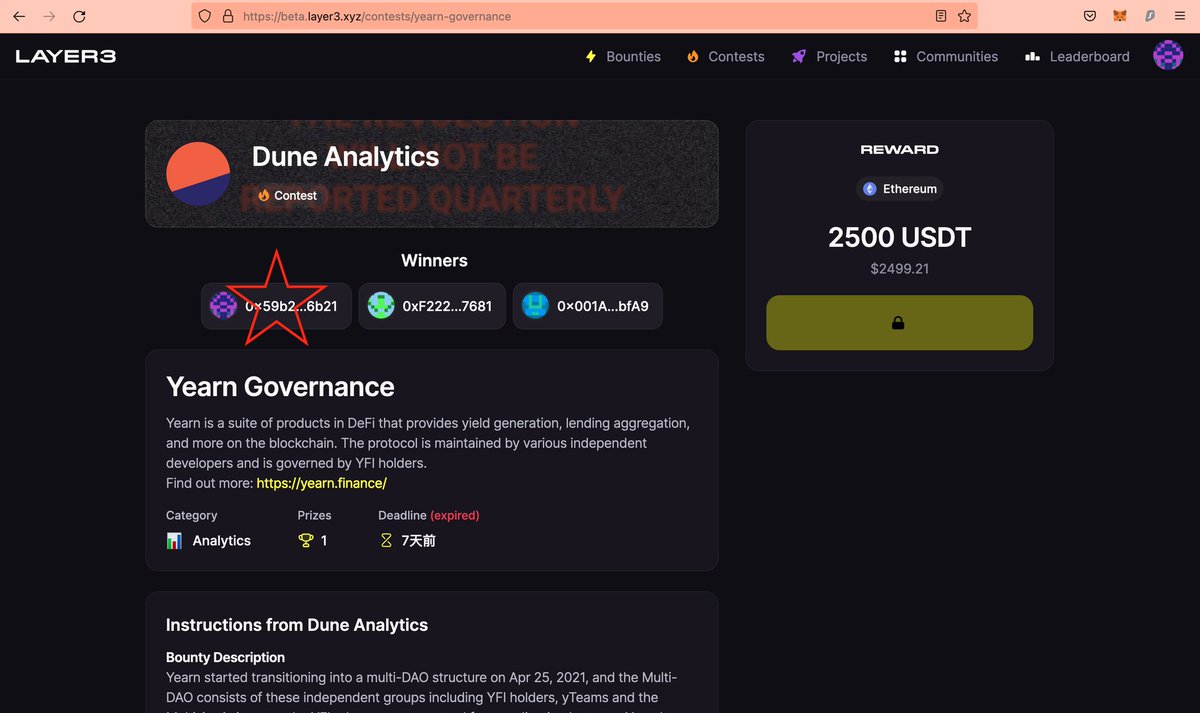Open the Communities nav item

coord(946,56)
